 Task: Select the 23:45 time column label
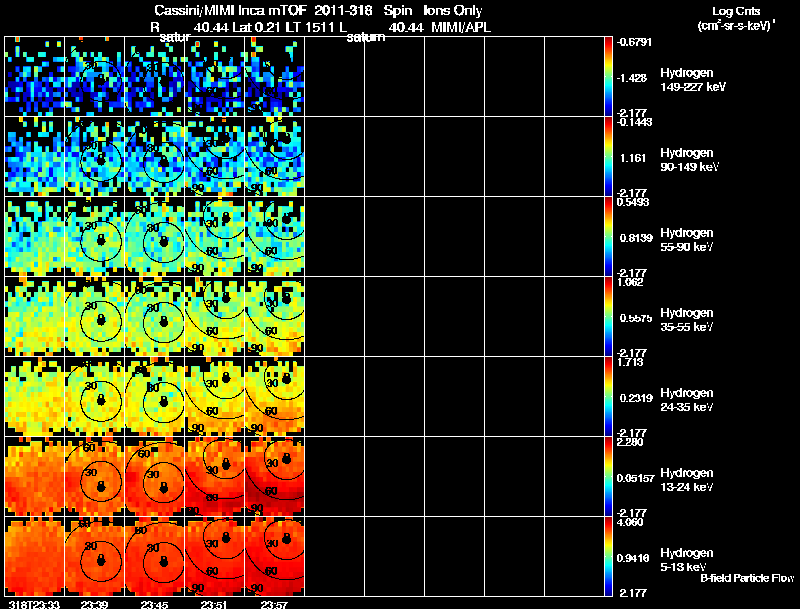[x=154, y=603]
